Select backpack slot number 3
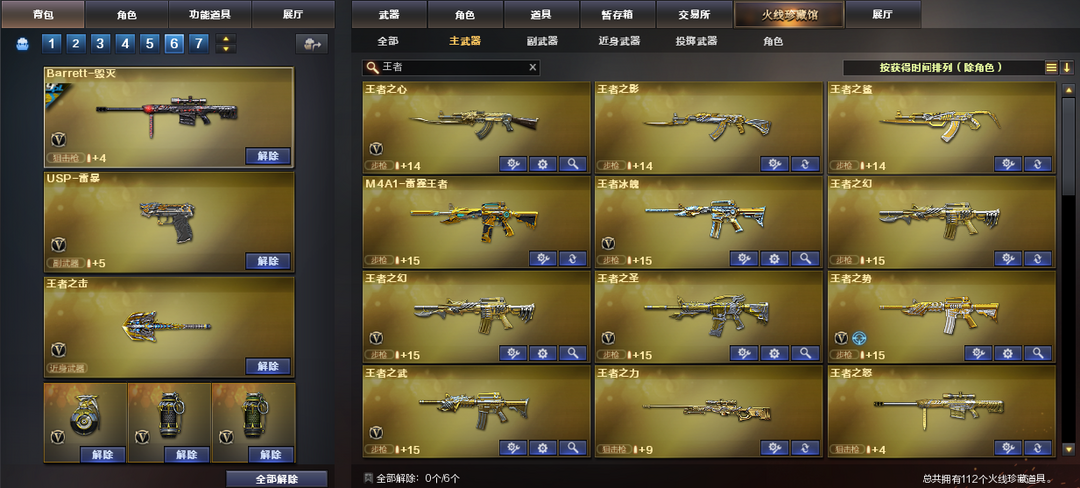Image resolution: width=1080 pixels, height=488 pixels. pos(100,45)
